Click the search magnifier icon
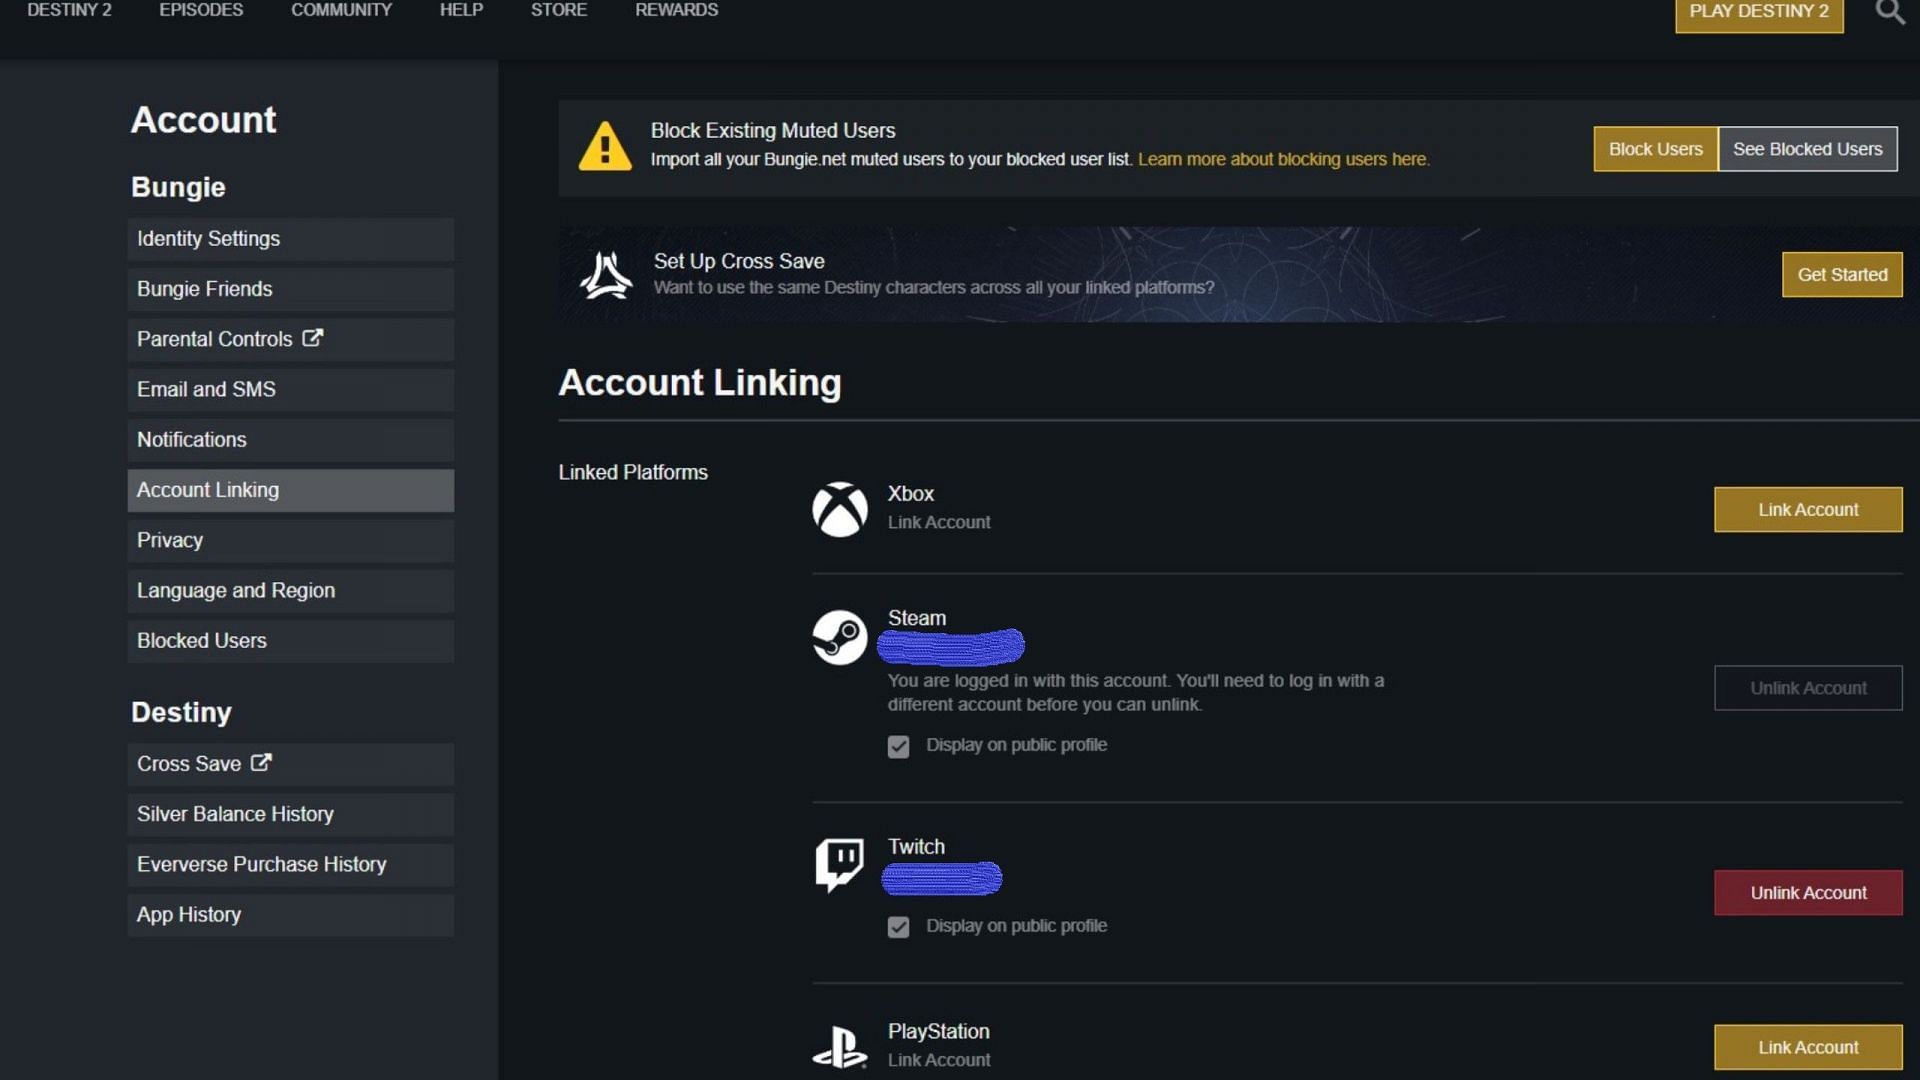This screenshot has width=1920, height=1080. coord(1889,12)
